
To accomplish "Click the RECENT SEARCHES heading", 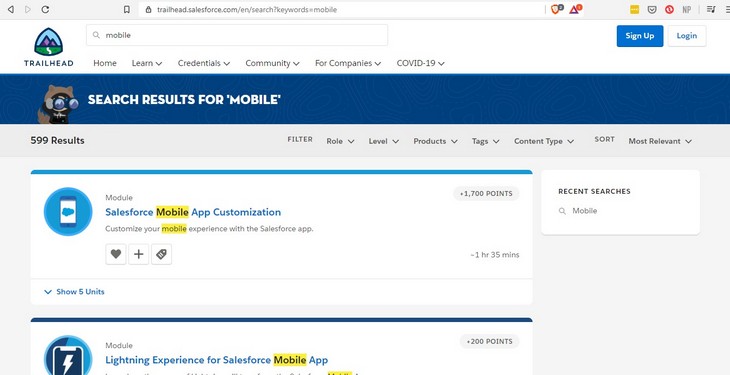I will coord(594,191).
